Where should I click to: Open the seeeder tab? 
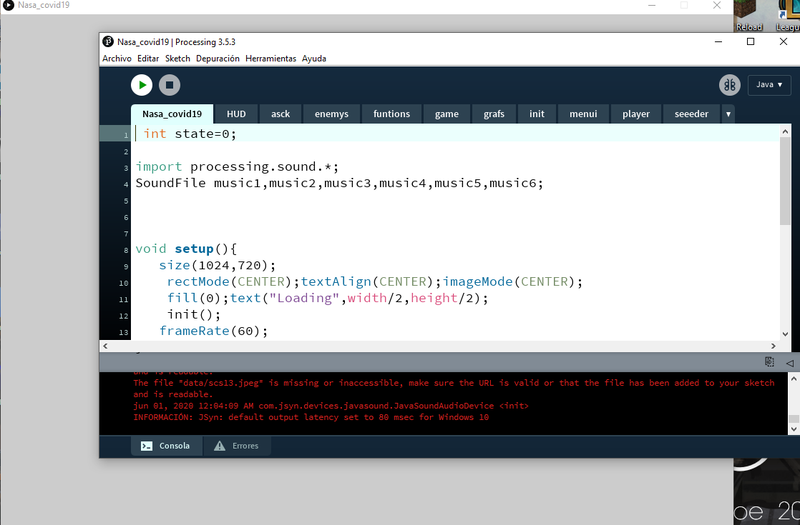click(x=691, y=114)
